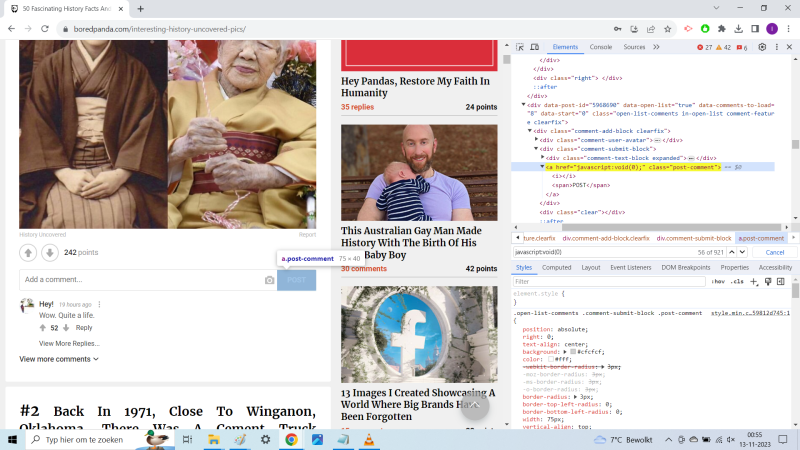Toggle the :hov element state button
Screen dimensions: 800x450
(x=718, y=282)
